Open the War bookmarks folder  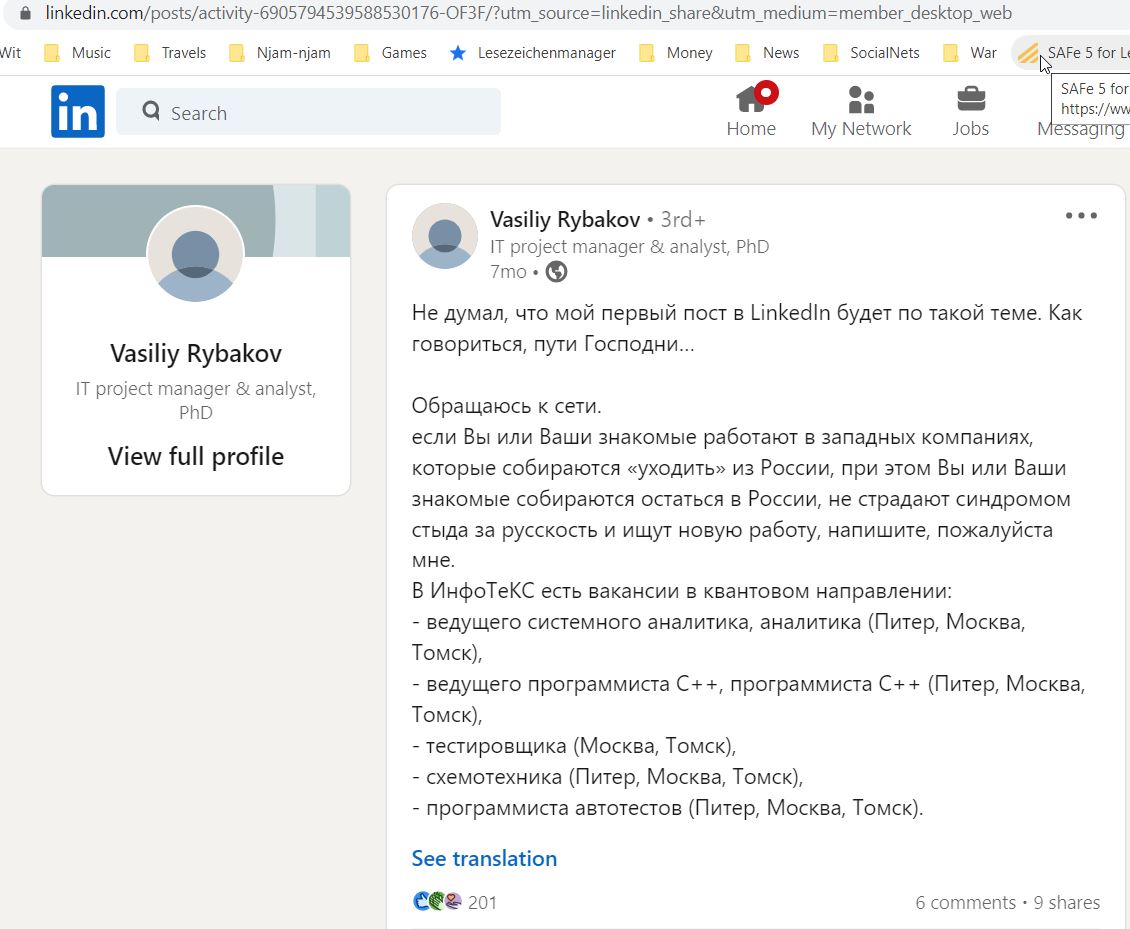(970, 53)
